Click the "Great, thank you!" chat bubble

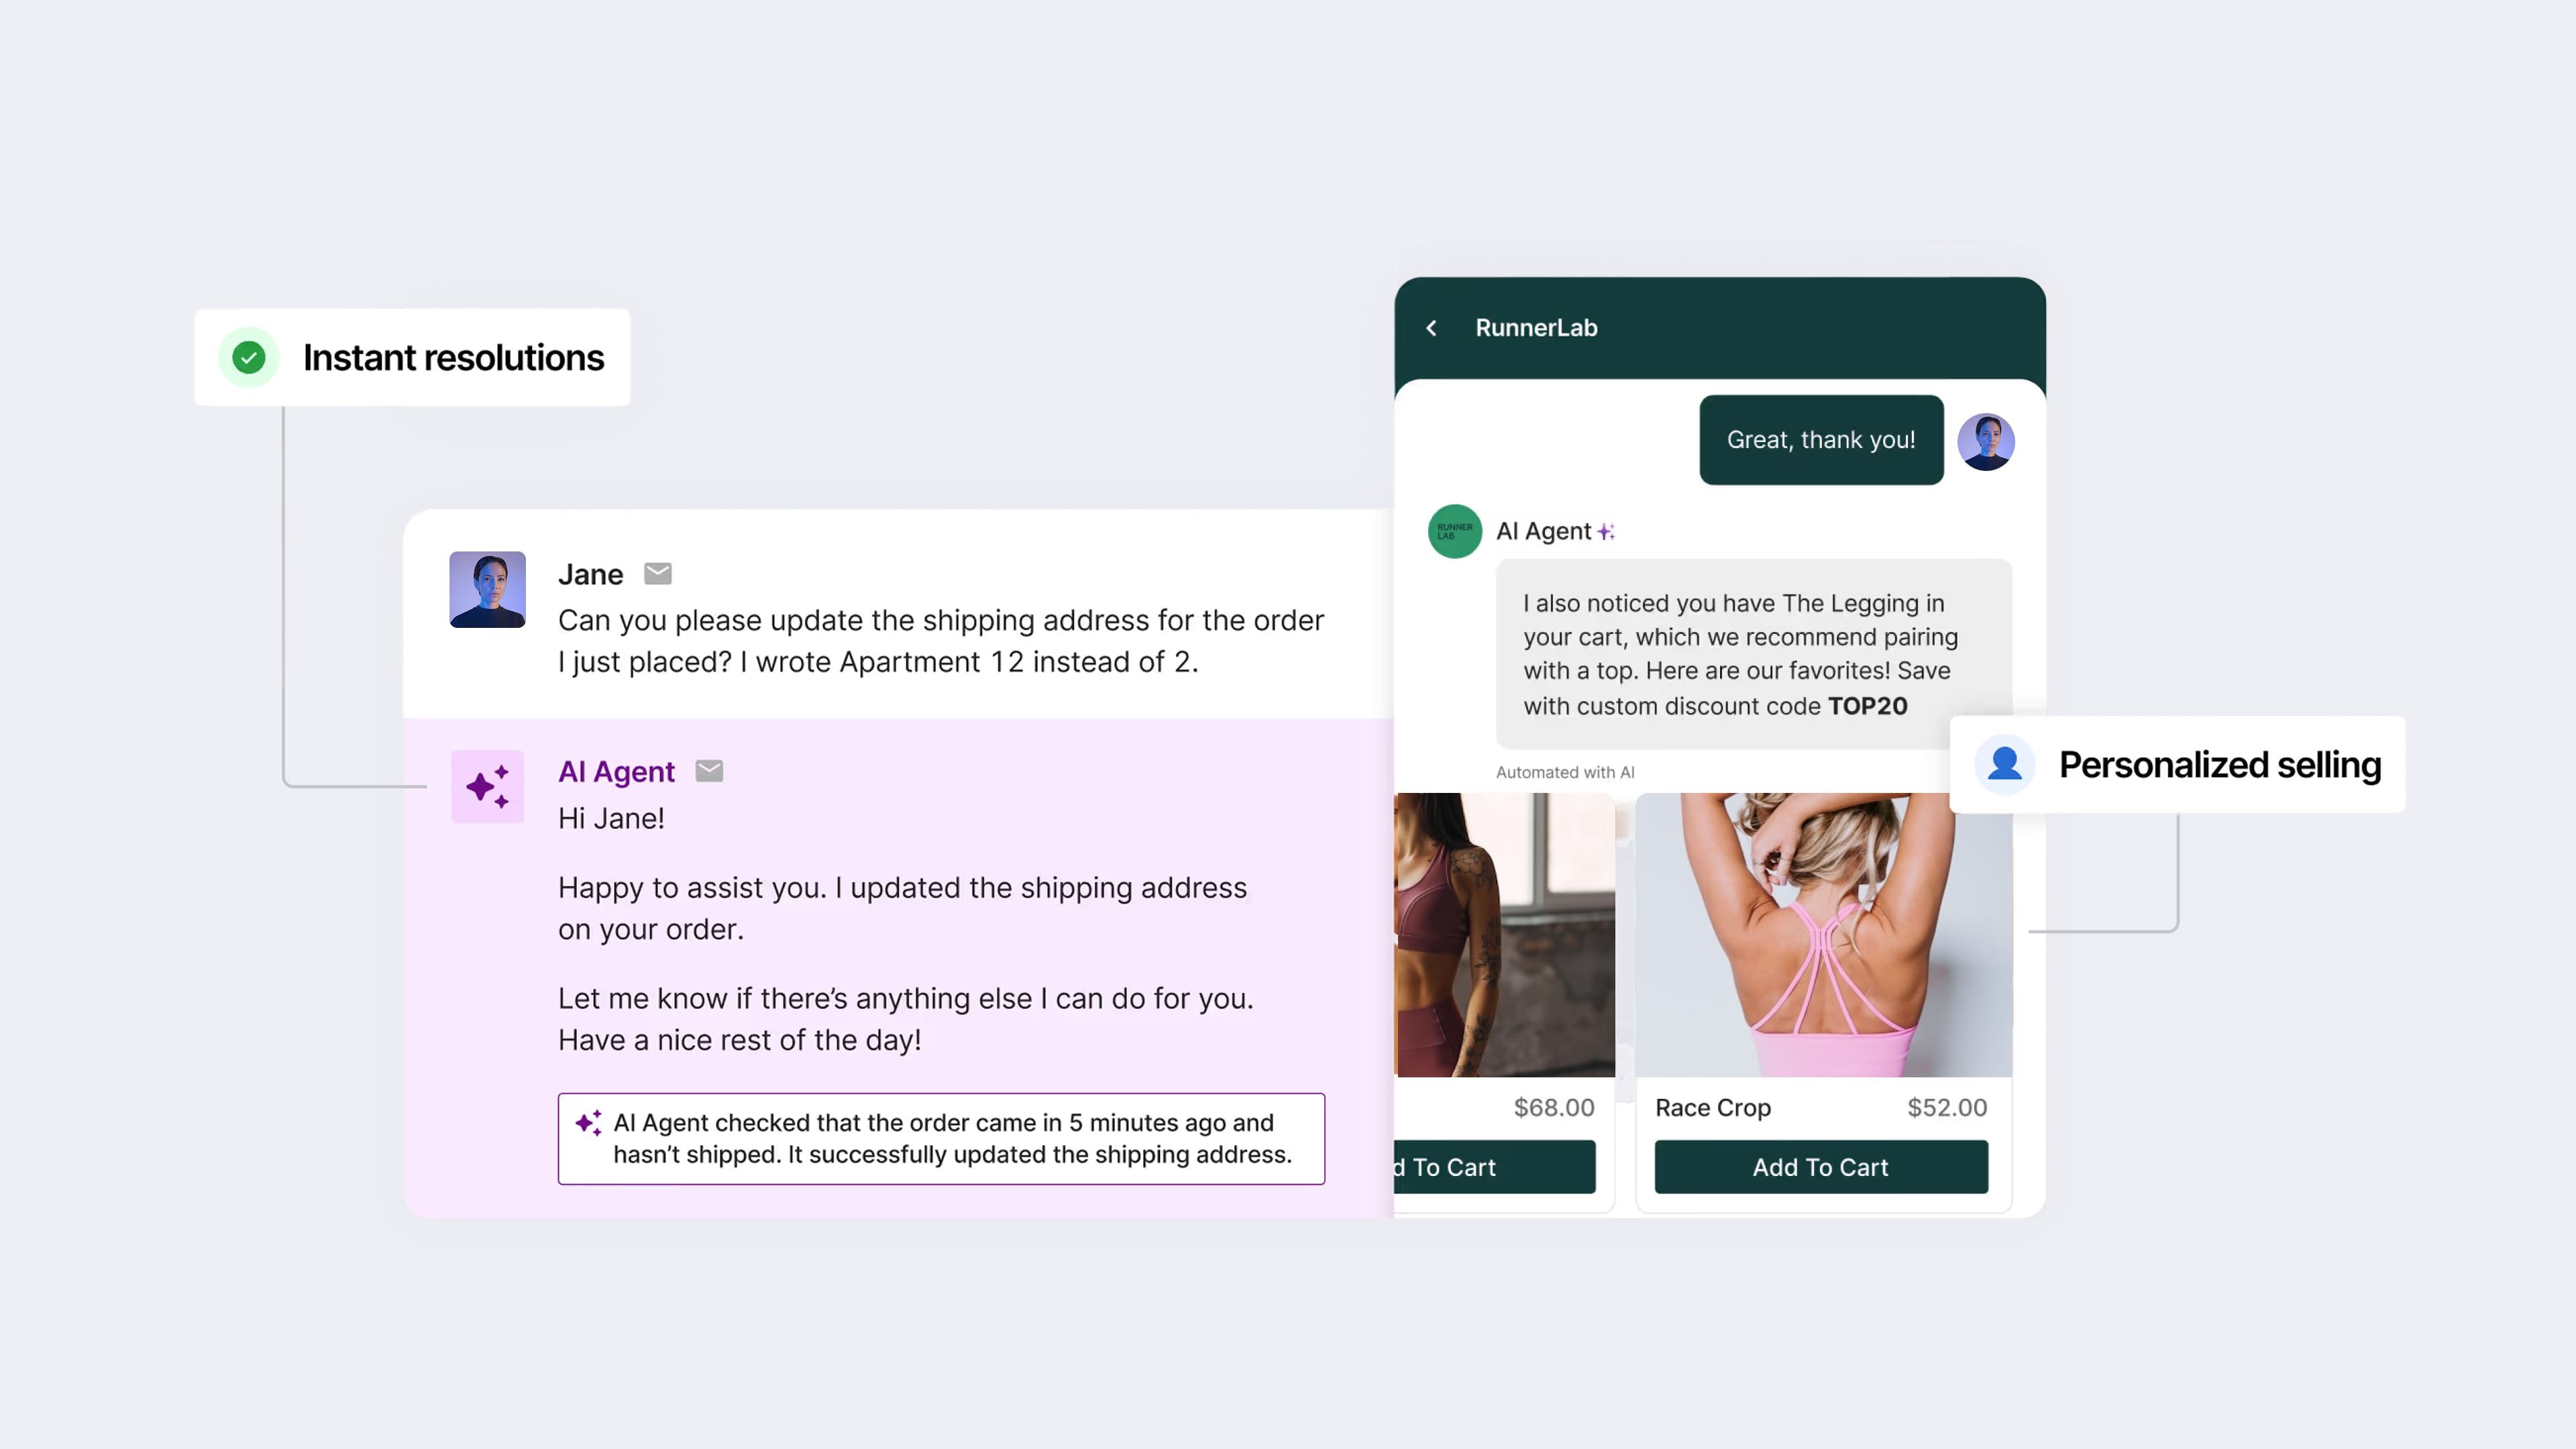point(1820,440)
